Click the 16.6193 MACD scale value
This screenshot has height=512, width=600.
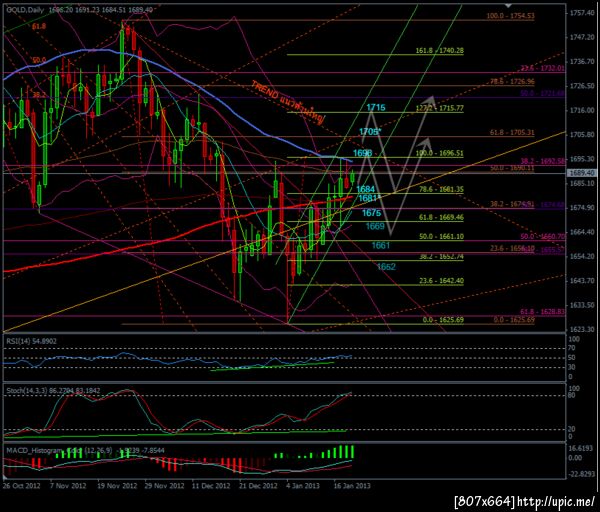[x=581, y=448]
